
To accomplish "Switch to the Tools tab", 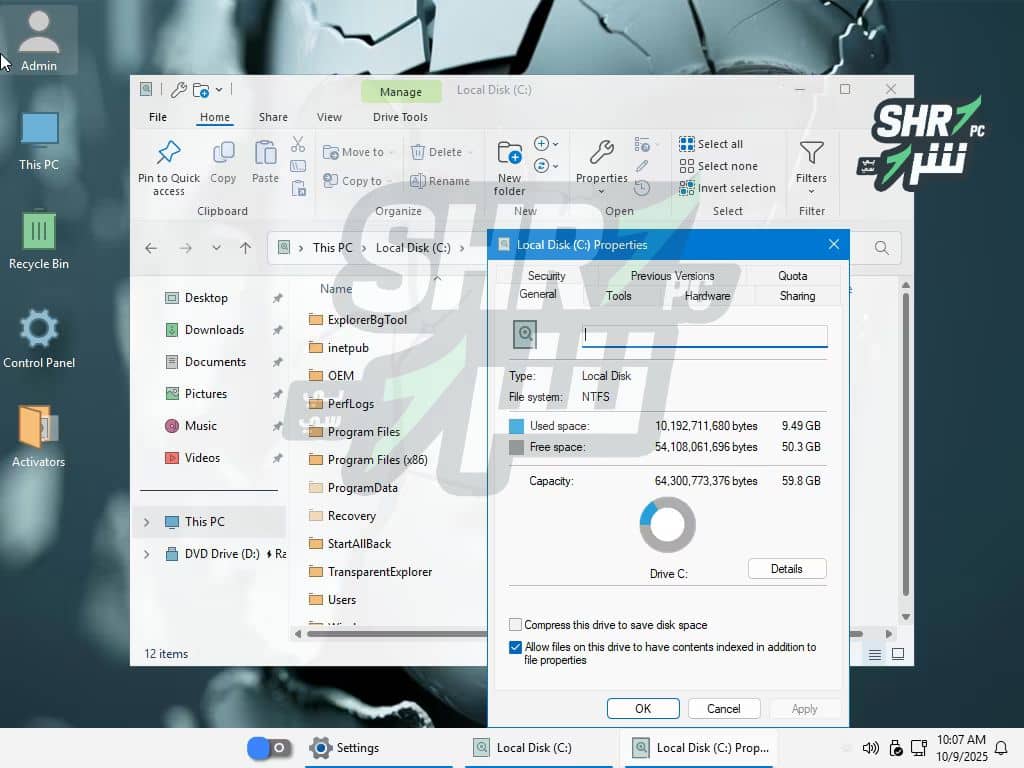I will (618, 296).
